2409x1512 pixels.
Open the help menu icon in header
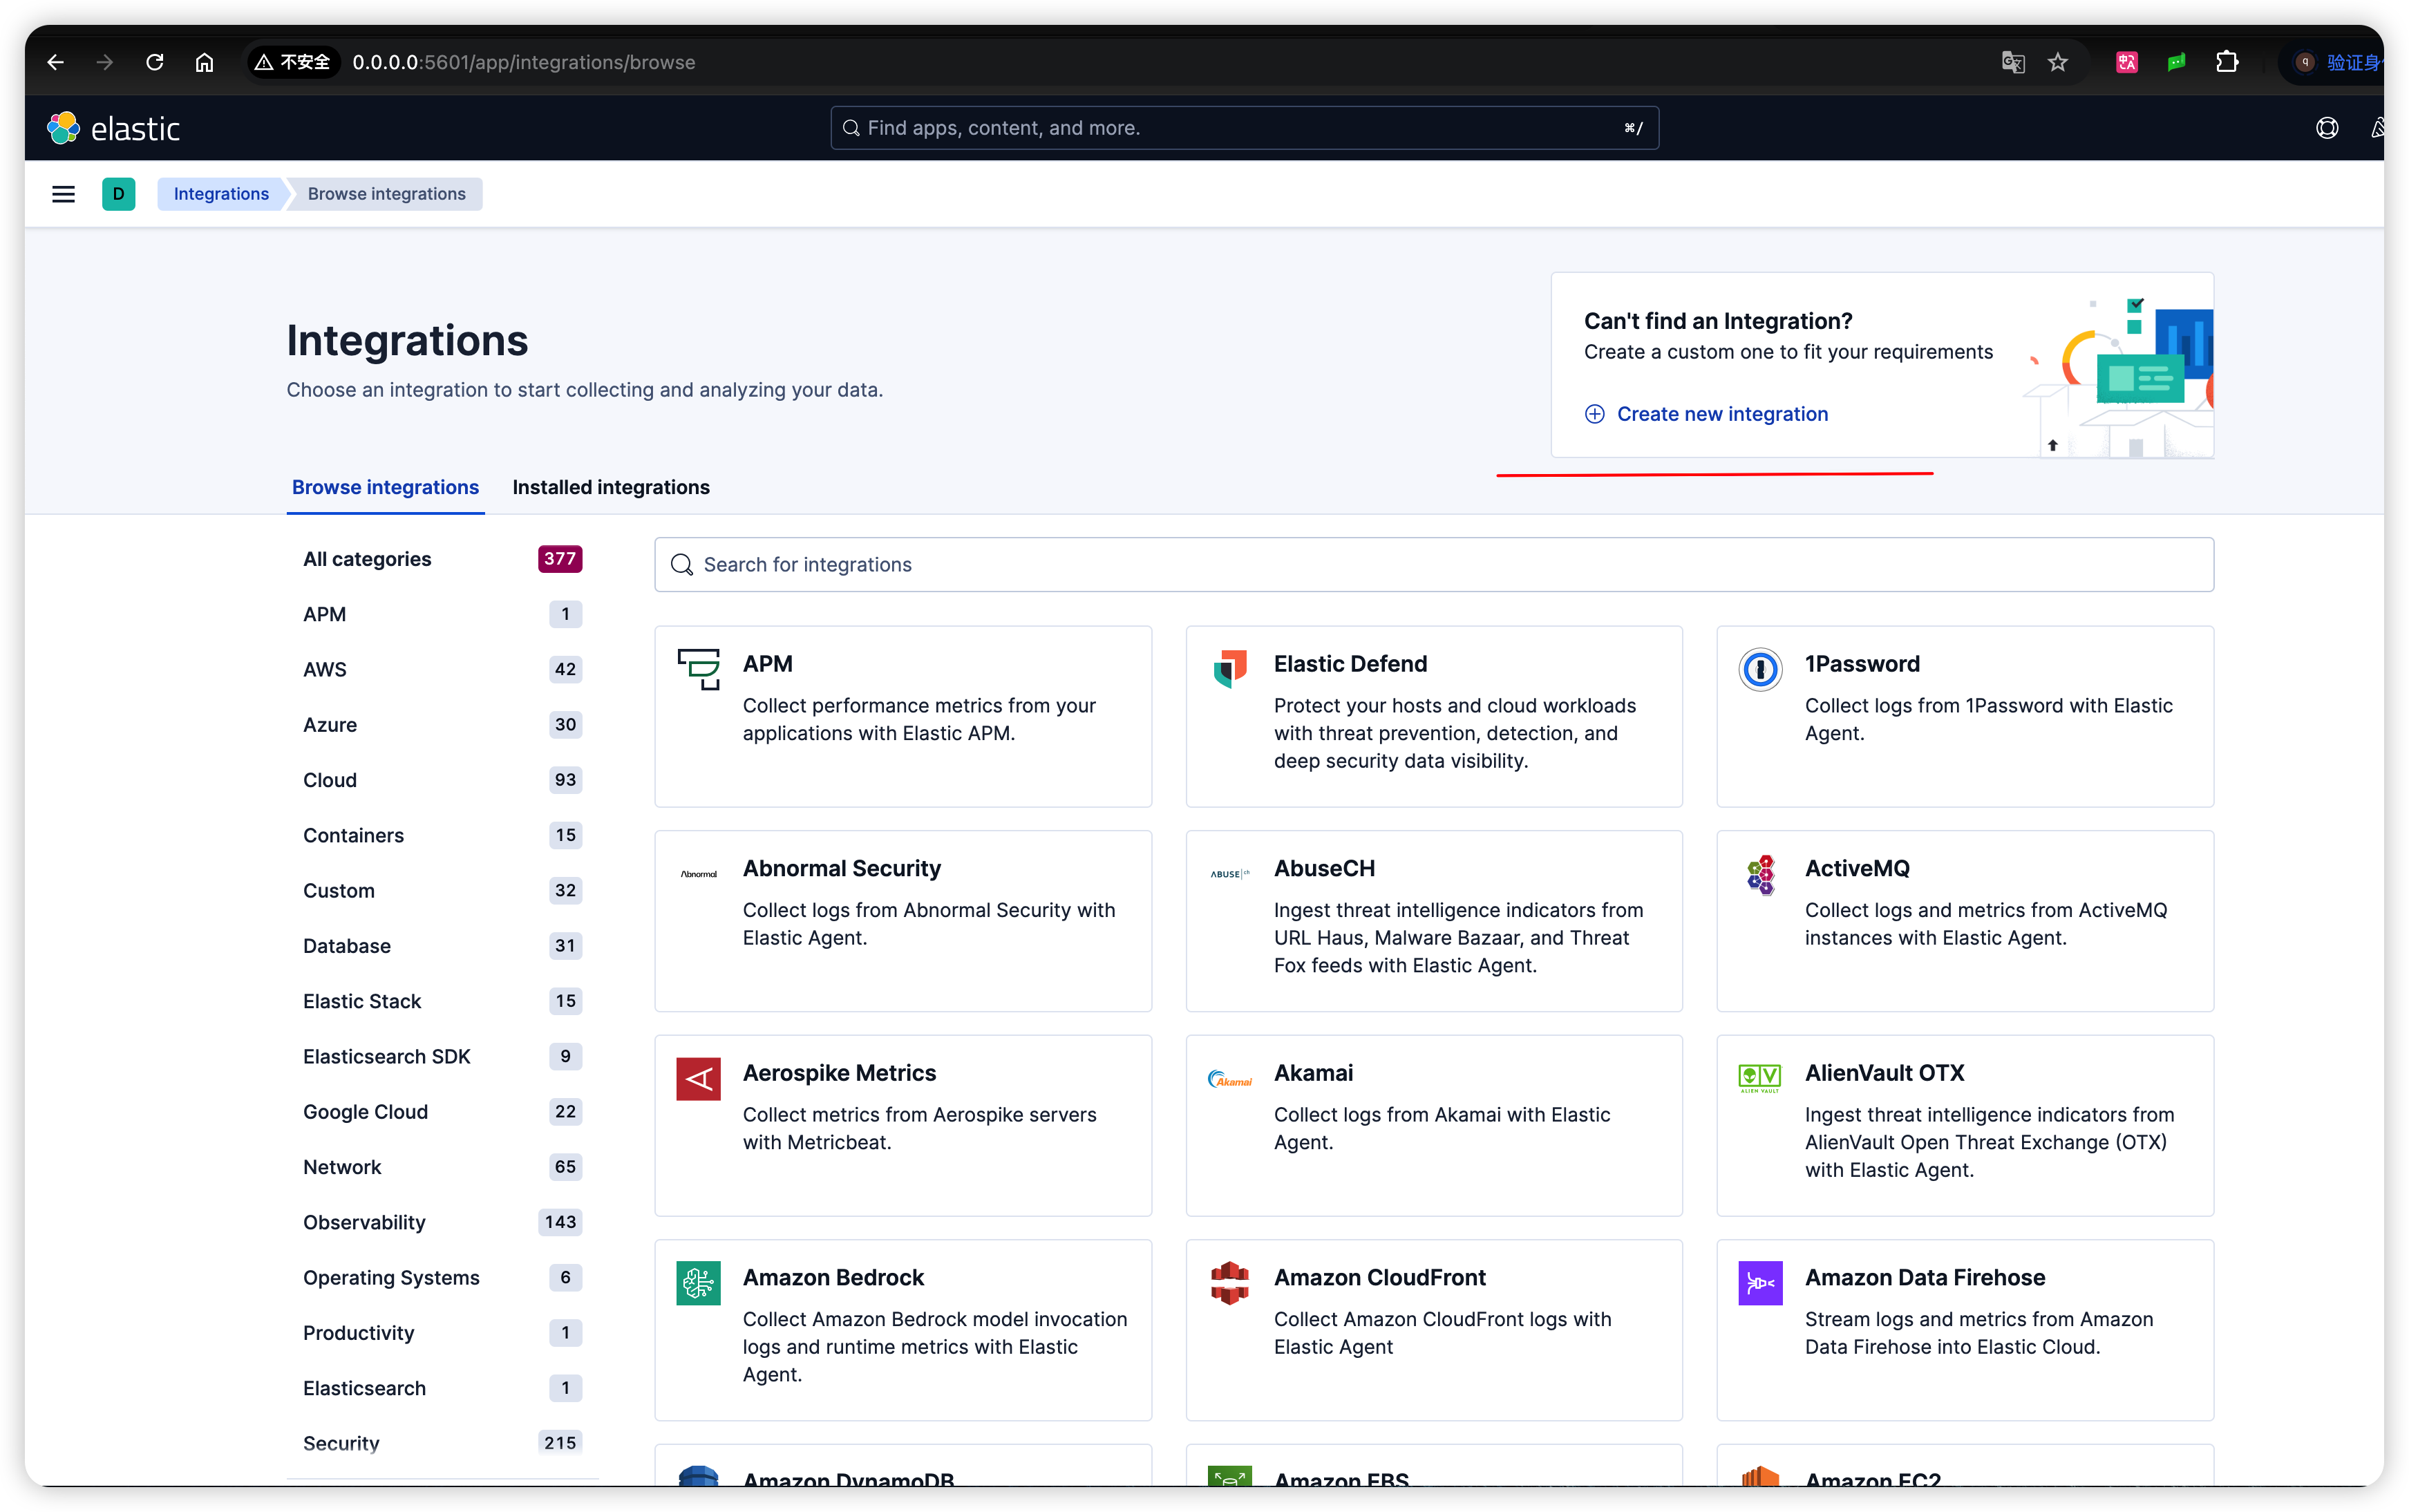pyautogui.click(x=2326, y=128)
